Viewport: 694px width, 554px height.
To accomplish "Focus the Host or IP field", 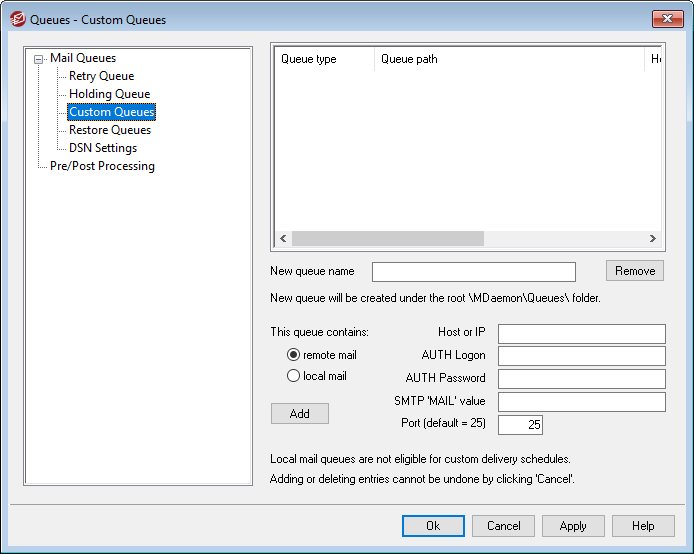I will [x=581, y=334].
